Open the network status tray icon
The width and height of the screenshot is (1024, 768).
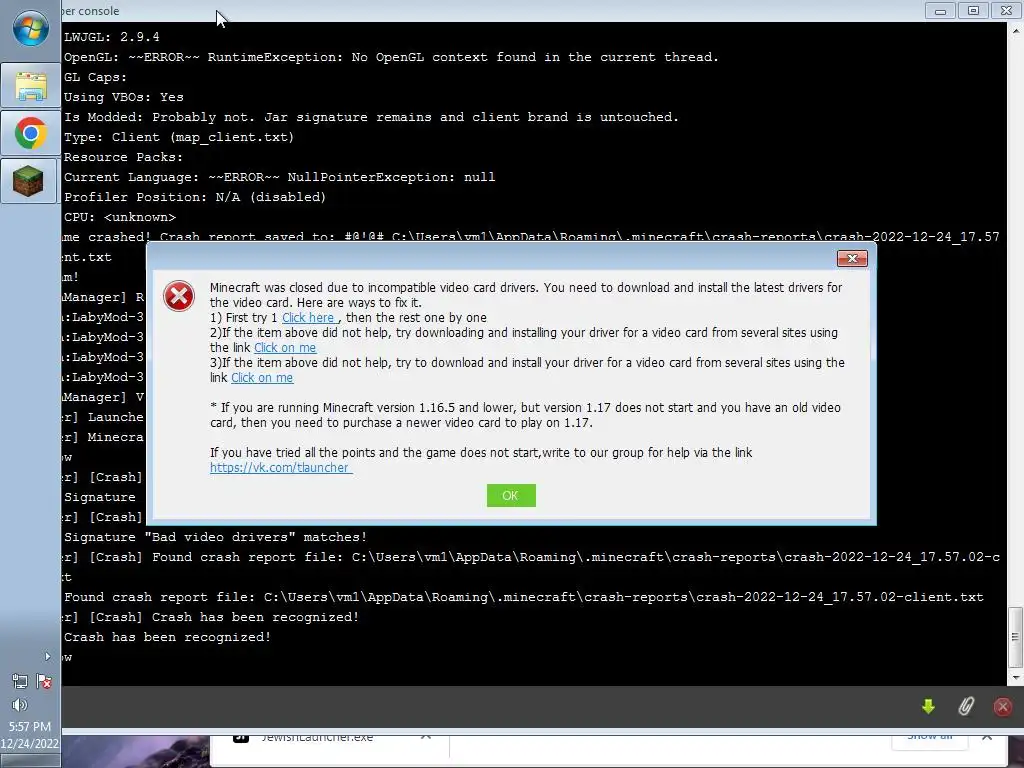point(20,682)
